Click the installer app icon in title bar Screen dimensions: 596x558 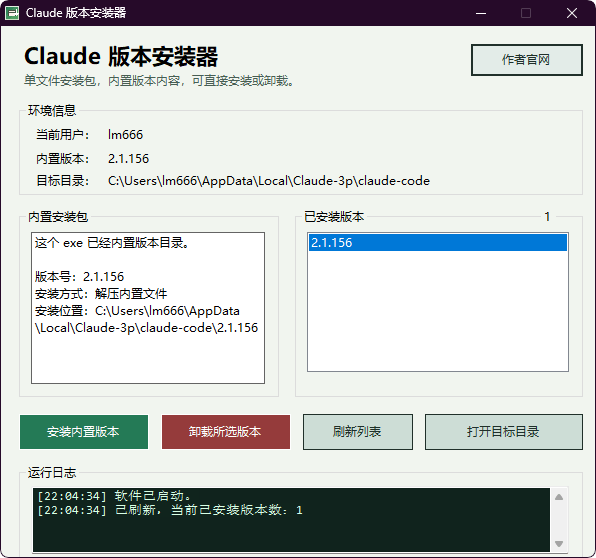[12, 13]
